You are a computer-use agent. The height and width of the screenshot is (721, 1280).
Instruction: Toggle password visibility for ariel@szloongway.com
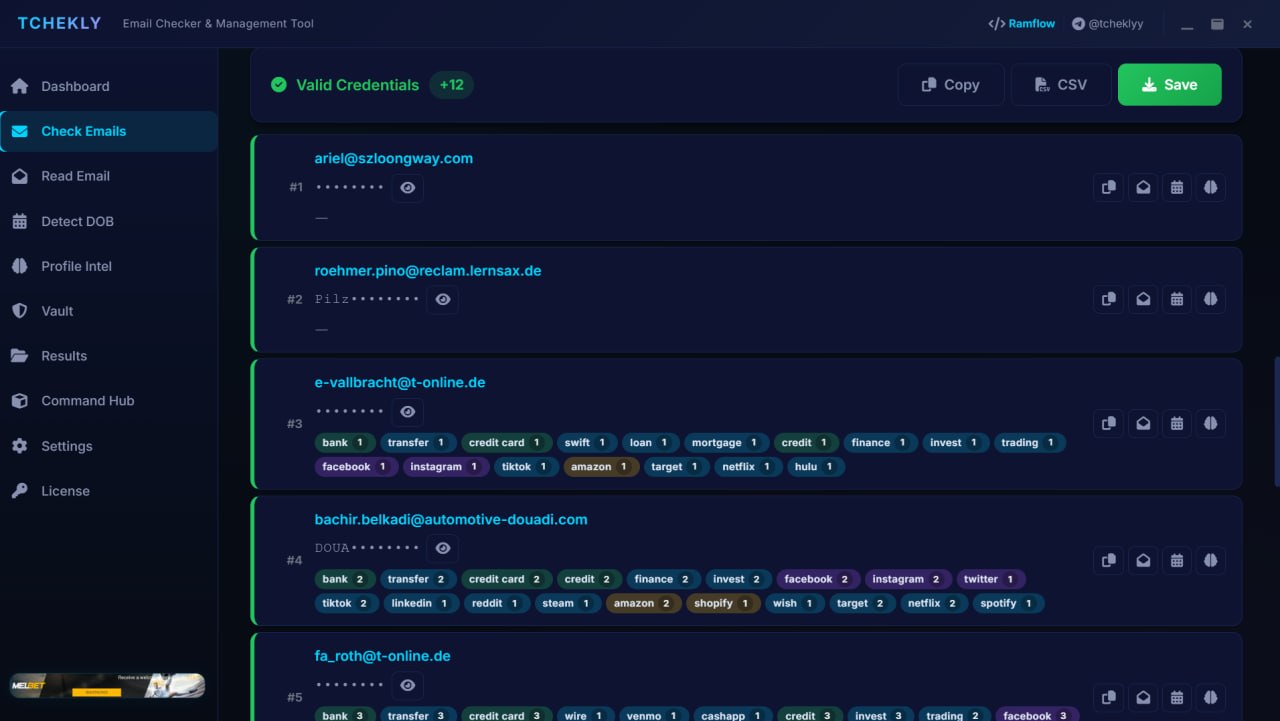point(407,187)
